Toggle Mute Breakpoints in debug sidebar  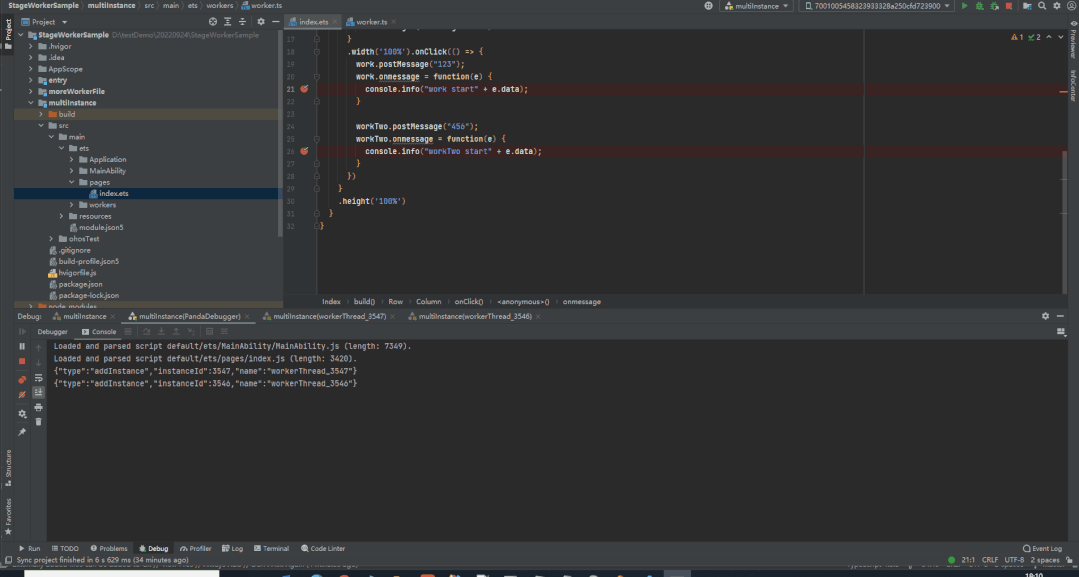(22, 395)
